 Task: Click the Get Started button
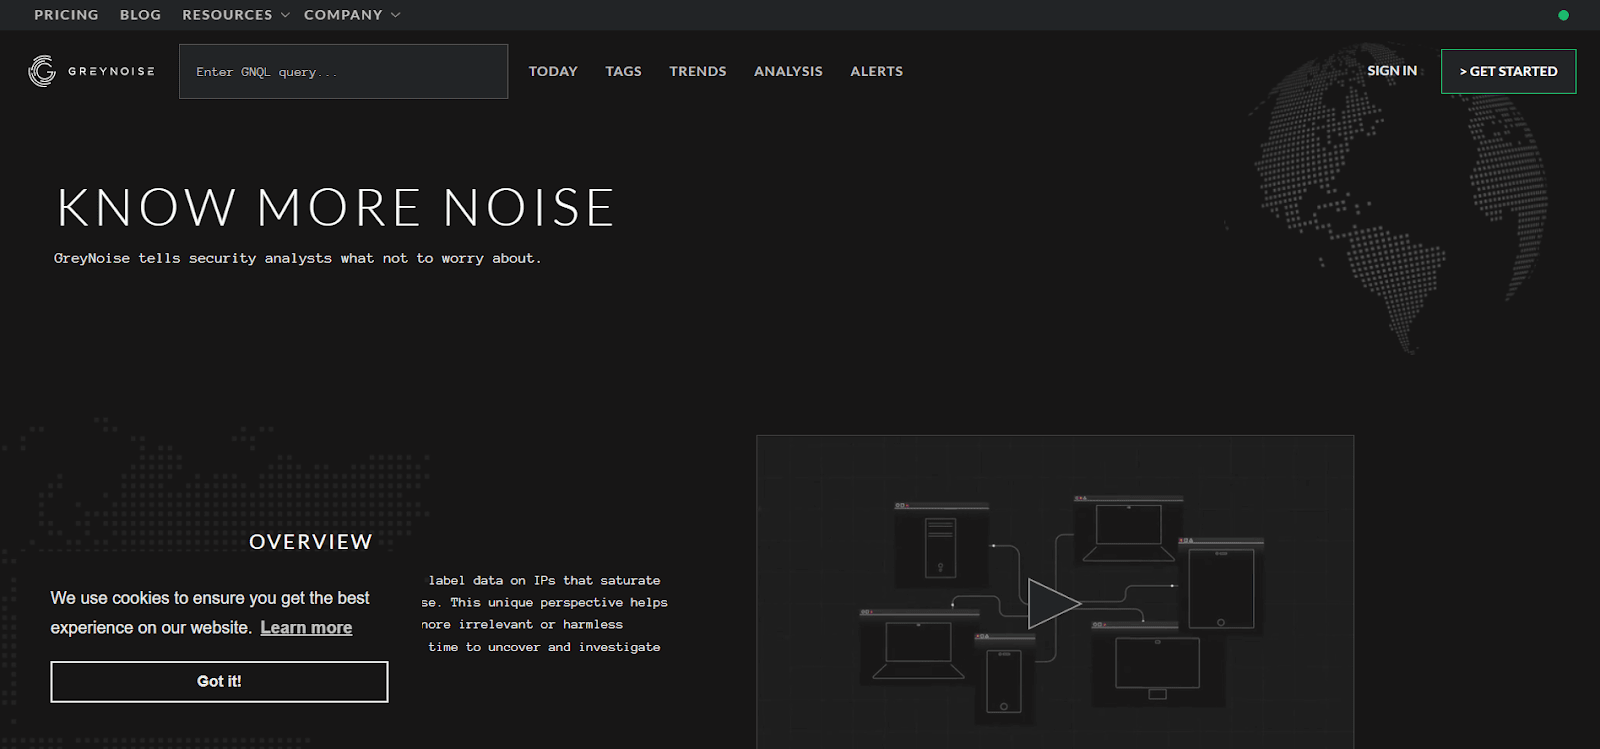tap(1508, 71)
